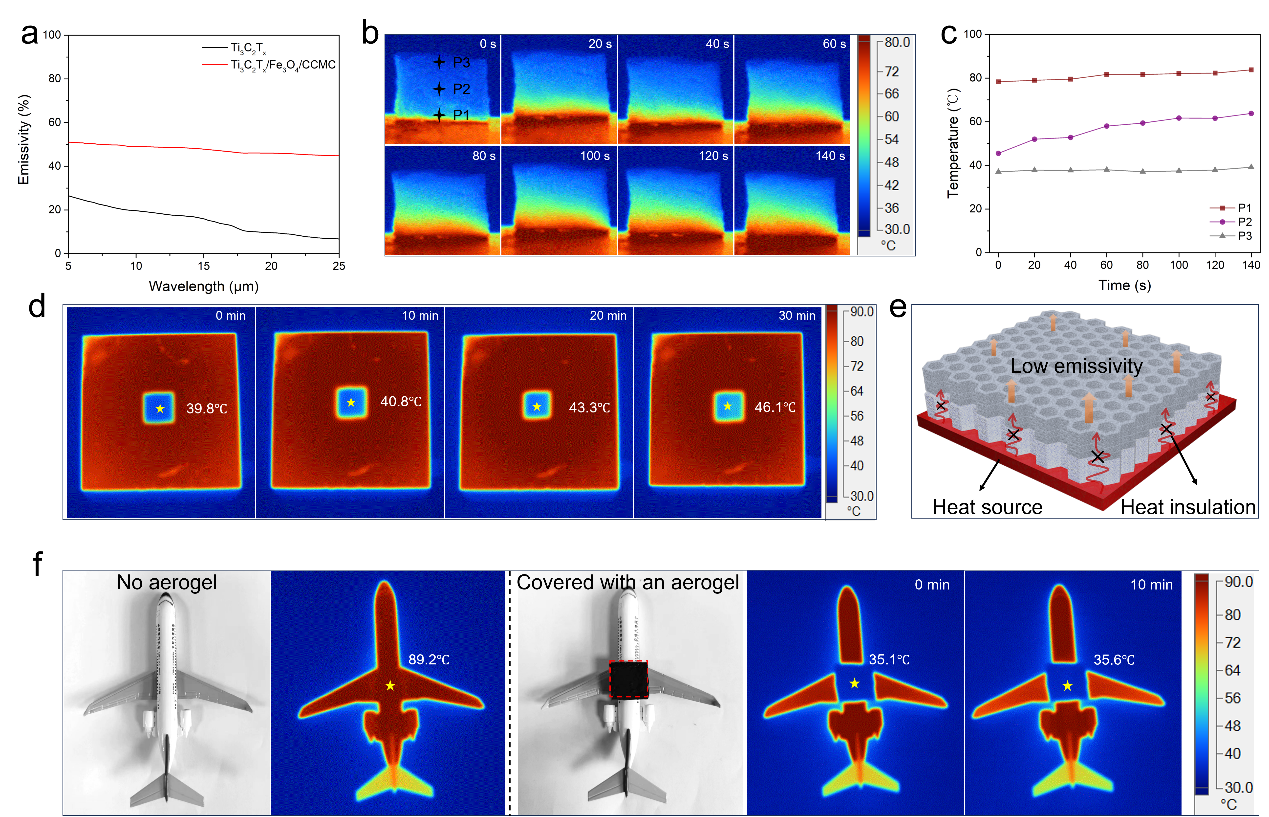The image size is (1269, 817).
Task: Click the P2 cross marker in the 0 s frame
Action: pyautogui.click(x=439, y=89)
